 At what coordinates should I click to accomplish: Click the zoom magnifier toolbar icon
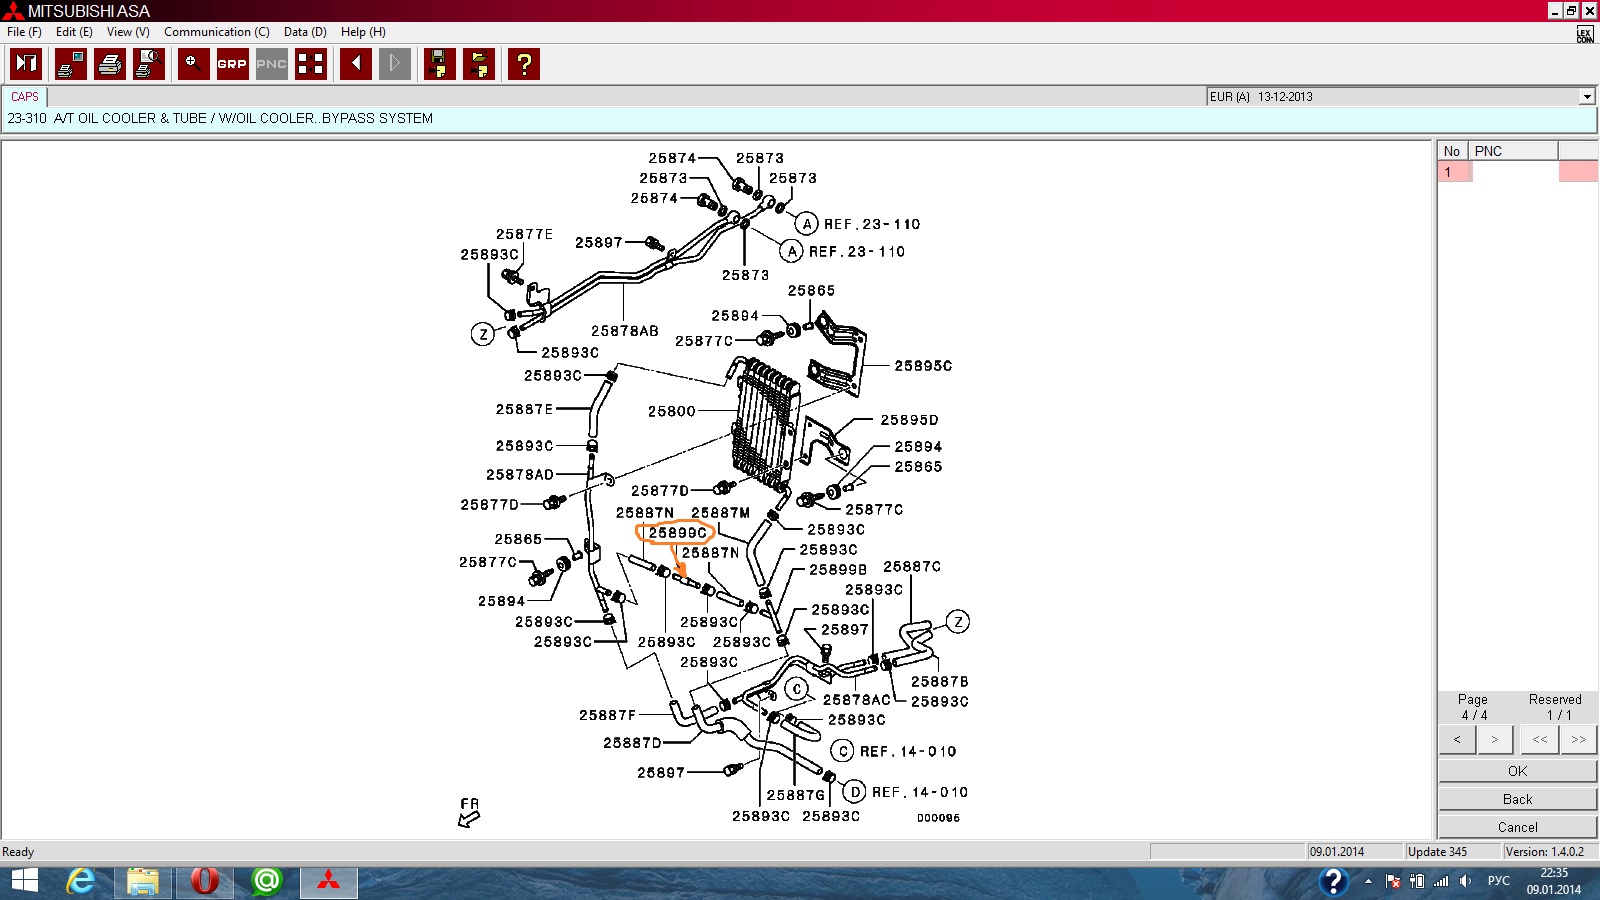193,64
